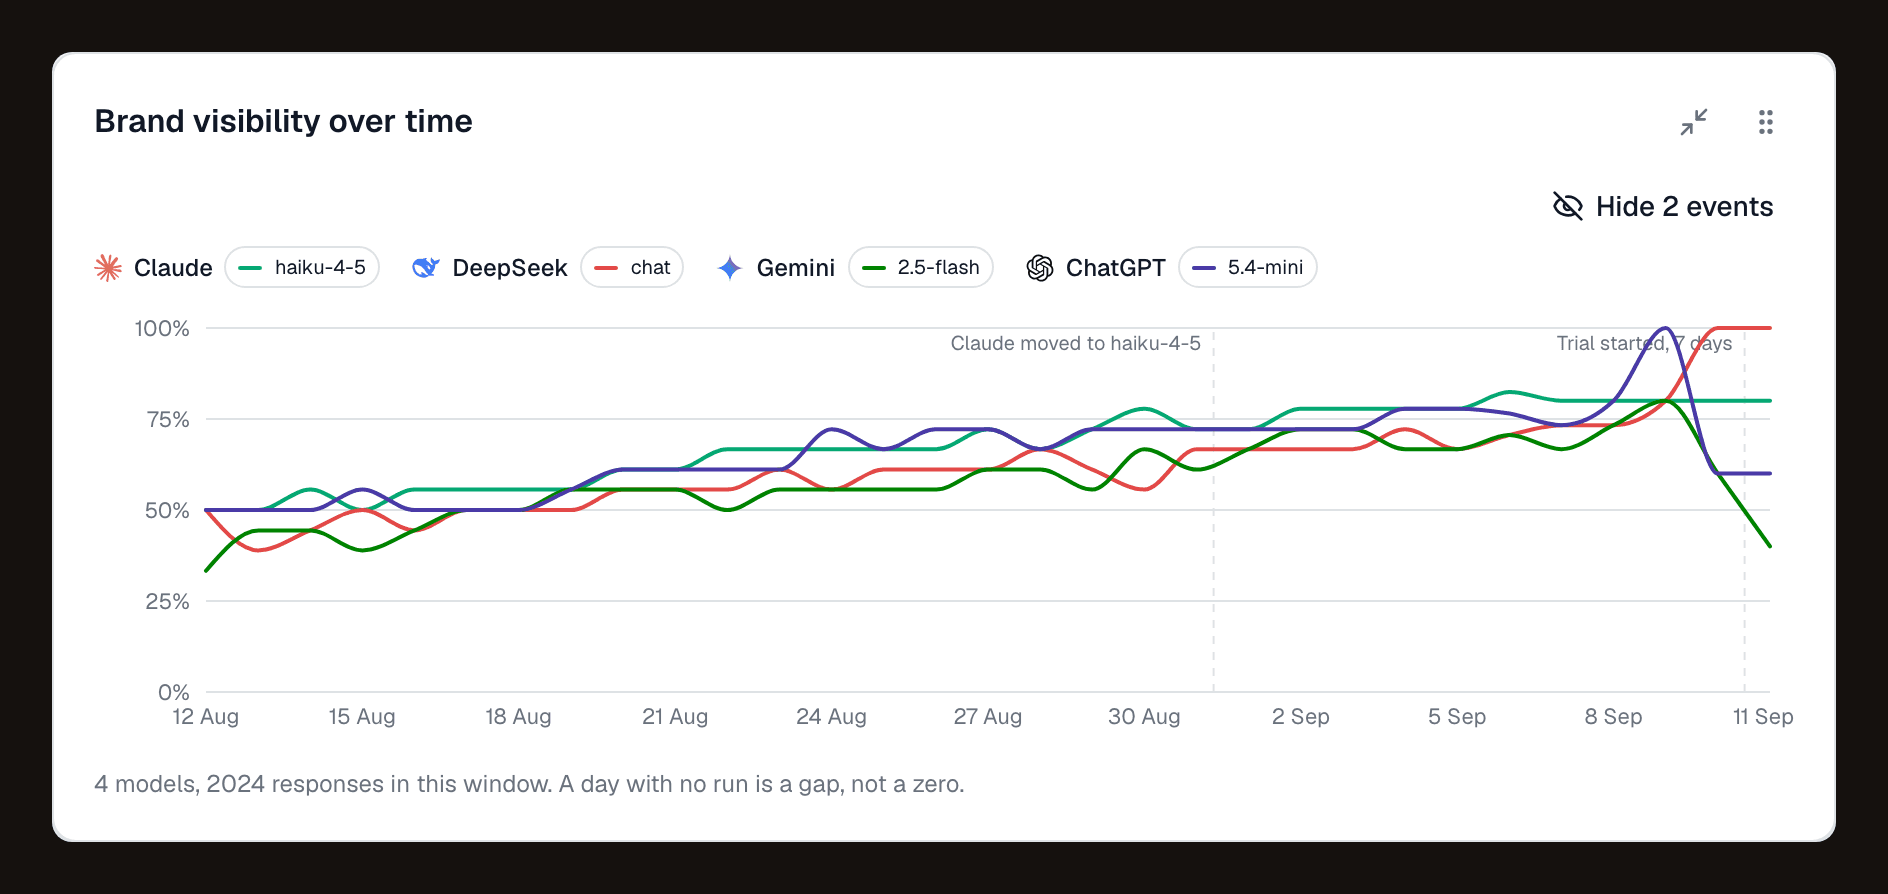Click the 15 Aug x-axis label
Viewport: 1888px width, 894px height.
(362, 716)
